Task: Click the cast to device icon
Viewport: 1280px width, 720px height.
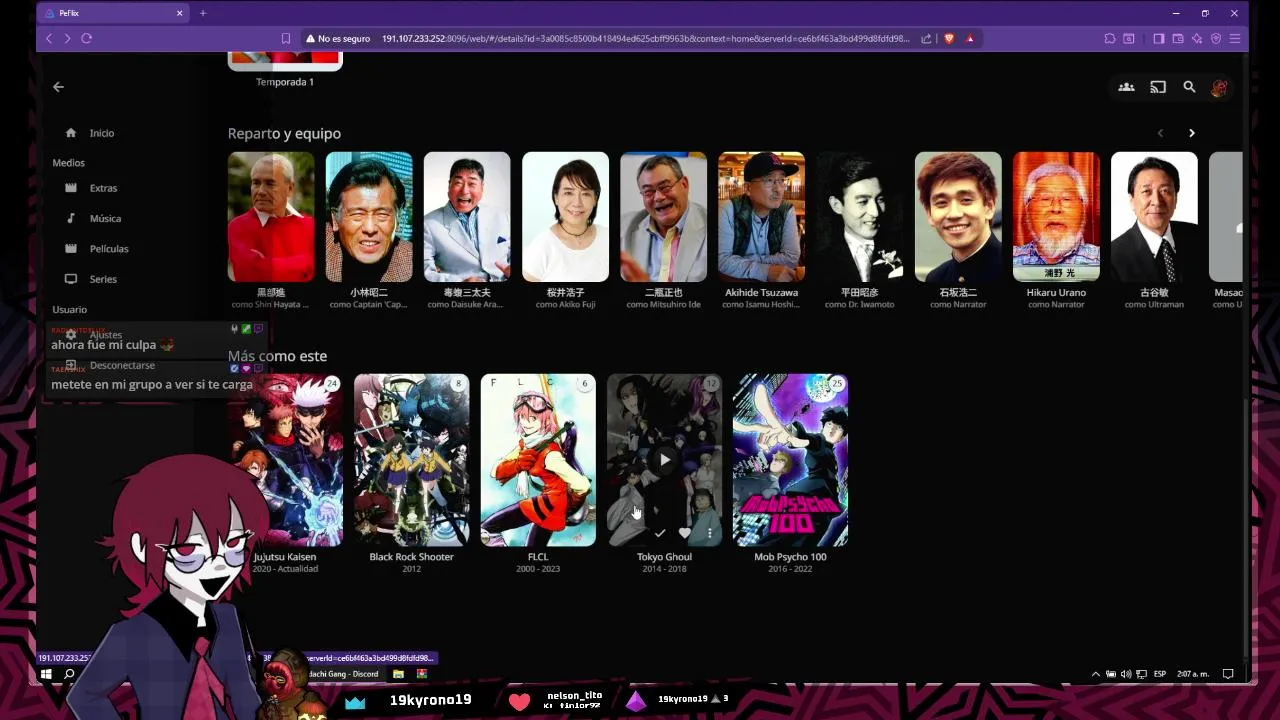Action: click(x=1158, y=87)
